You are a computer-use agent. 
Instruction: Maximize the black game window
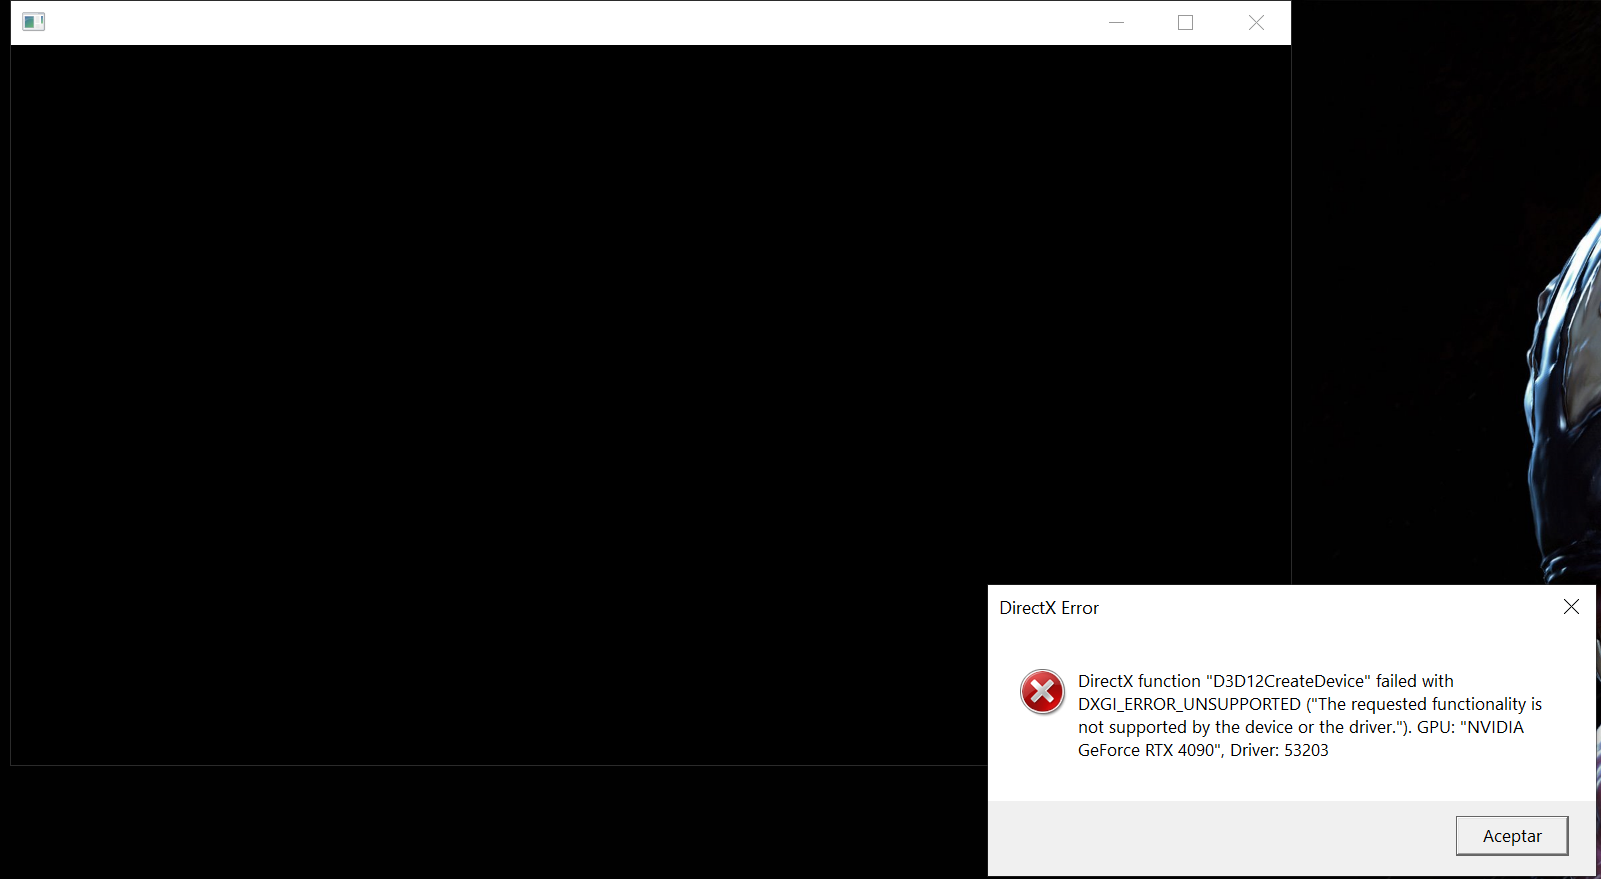[1185, 22]
